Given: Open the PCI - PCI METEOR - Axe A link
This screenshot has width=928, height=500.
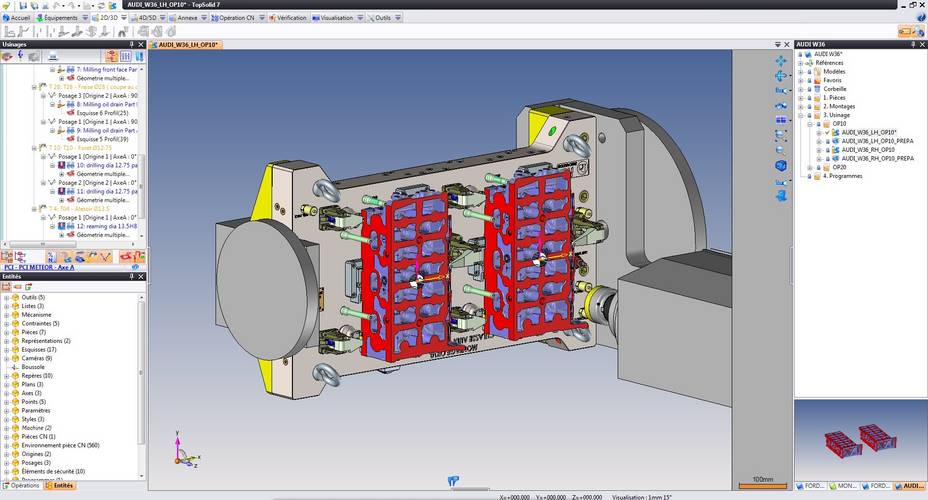Looking at the screenshot, I should (39, 267).
